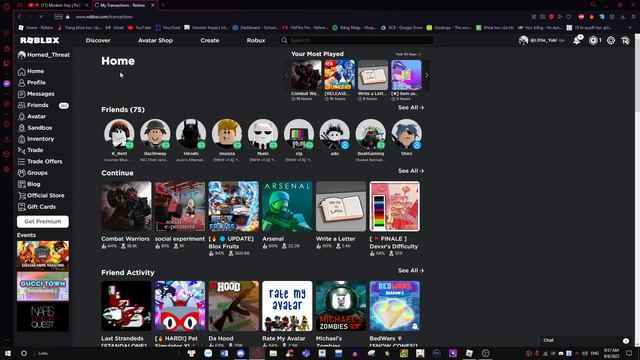Open Rate My Avatar thumbnail

[x=287, y=306]
